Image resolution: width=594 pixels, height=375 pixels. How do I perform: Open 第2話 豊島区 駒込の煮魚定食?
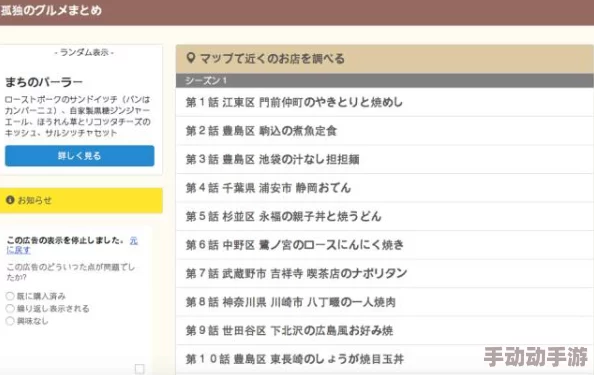click(385, 131)
